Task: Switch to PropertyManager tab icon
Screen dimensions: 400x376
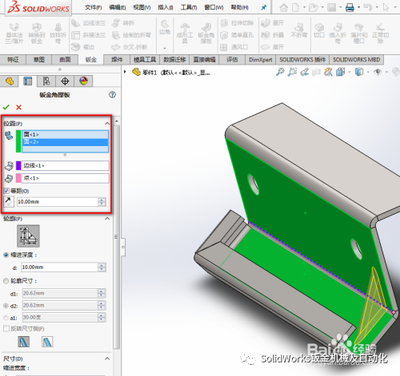Action: [x=28, y=81]
